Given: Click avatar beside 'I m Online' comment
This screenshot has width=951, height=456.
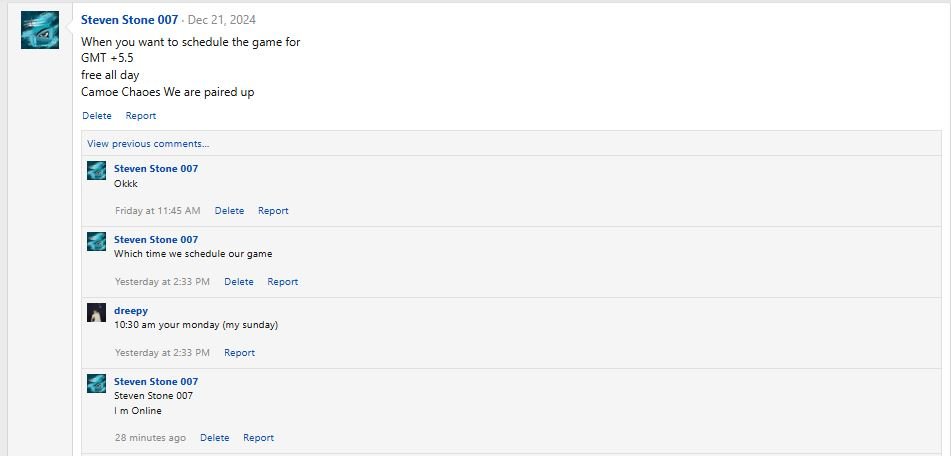Looking at the screenshot, I should point(96,383).
